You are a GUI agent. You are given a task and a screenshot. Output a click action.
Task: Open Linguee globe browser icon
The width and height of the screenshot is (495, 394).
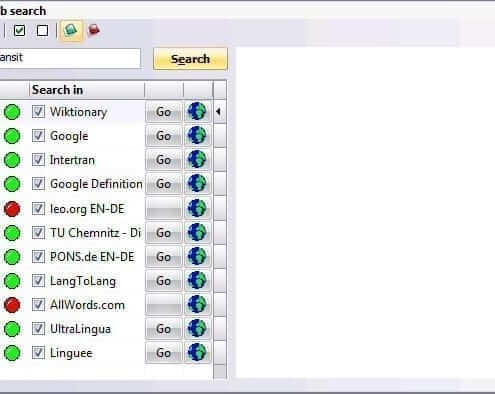(x=197, y=352)
